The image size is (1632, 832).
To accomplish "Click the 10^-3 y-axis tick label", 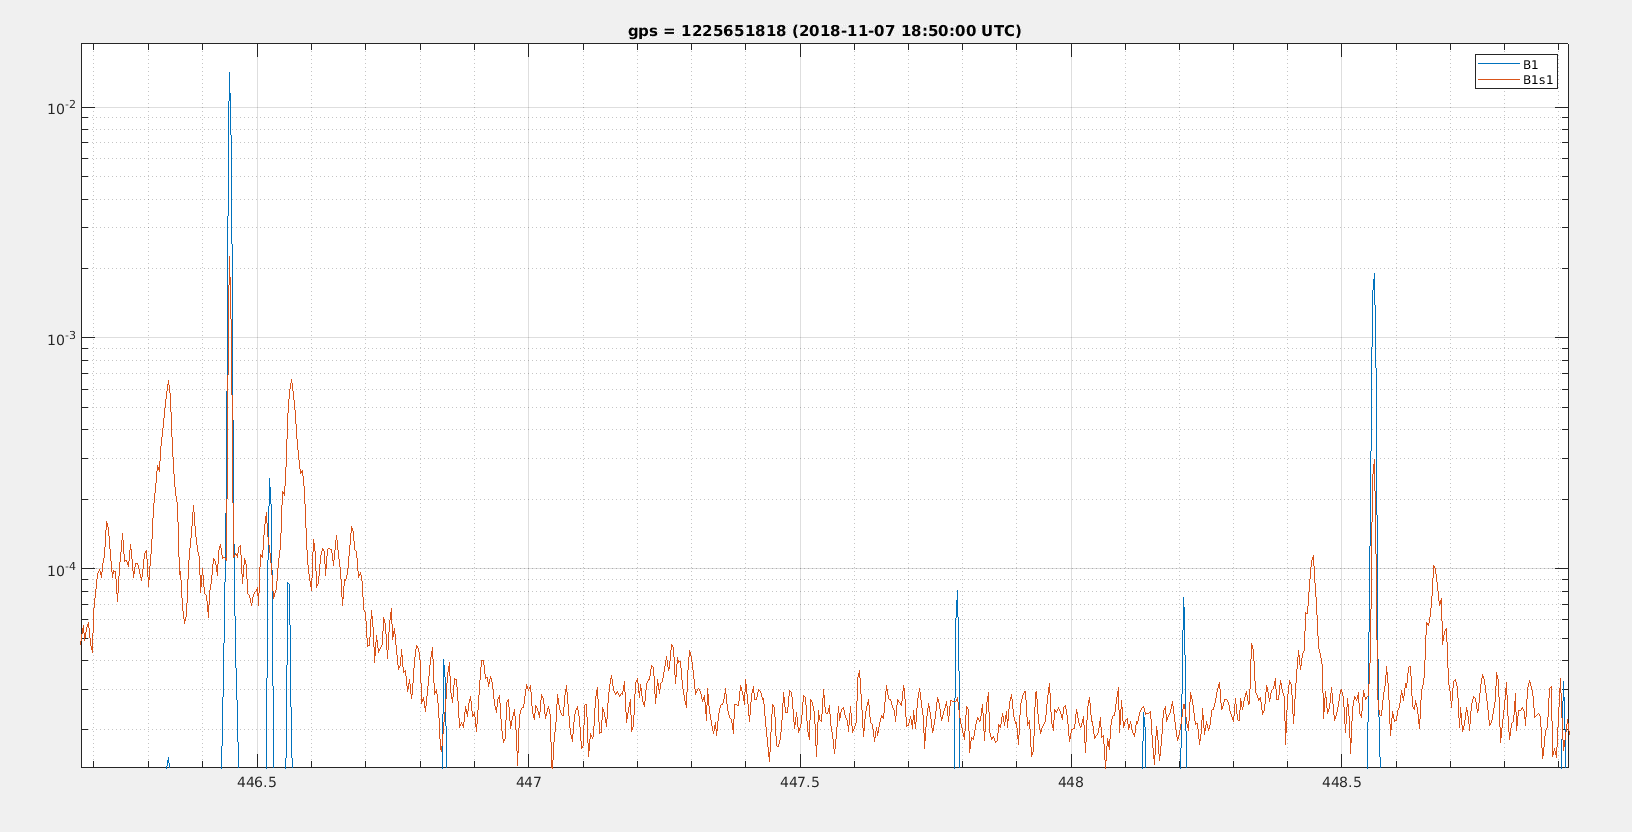I will 60,339.
